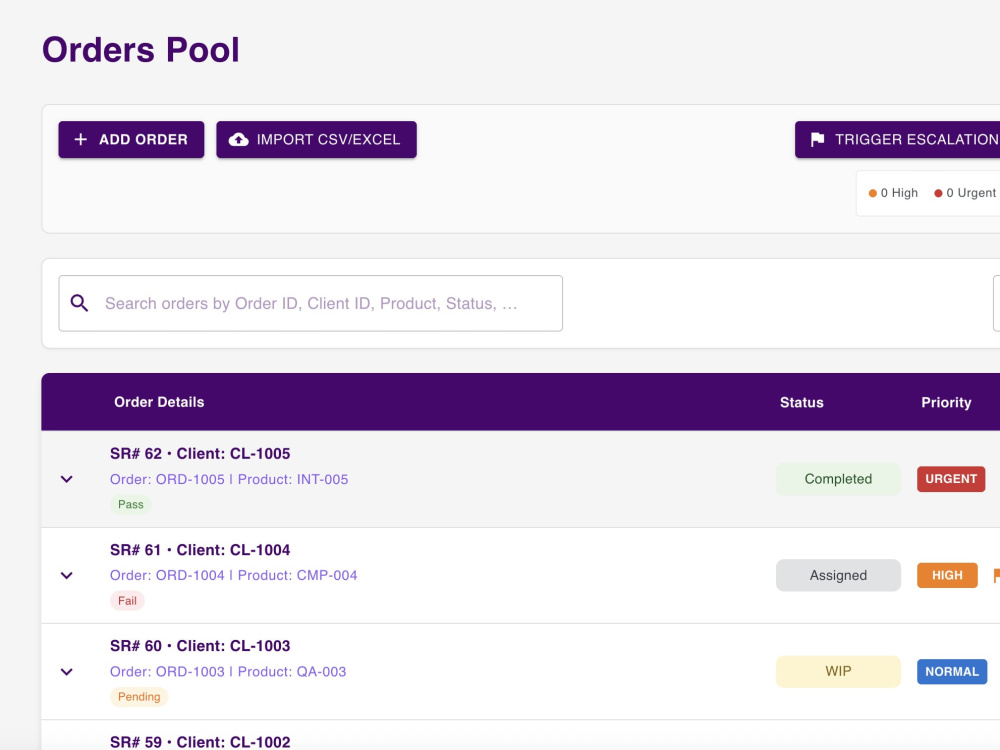
Task: Click the Status column header
Action: 802,402
